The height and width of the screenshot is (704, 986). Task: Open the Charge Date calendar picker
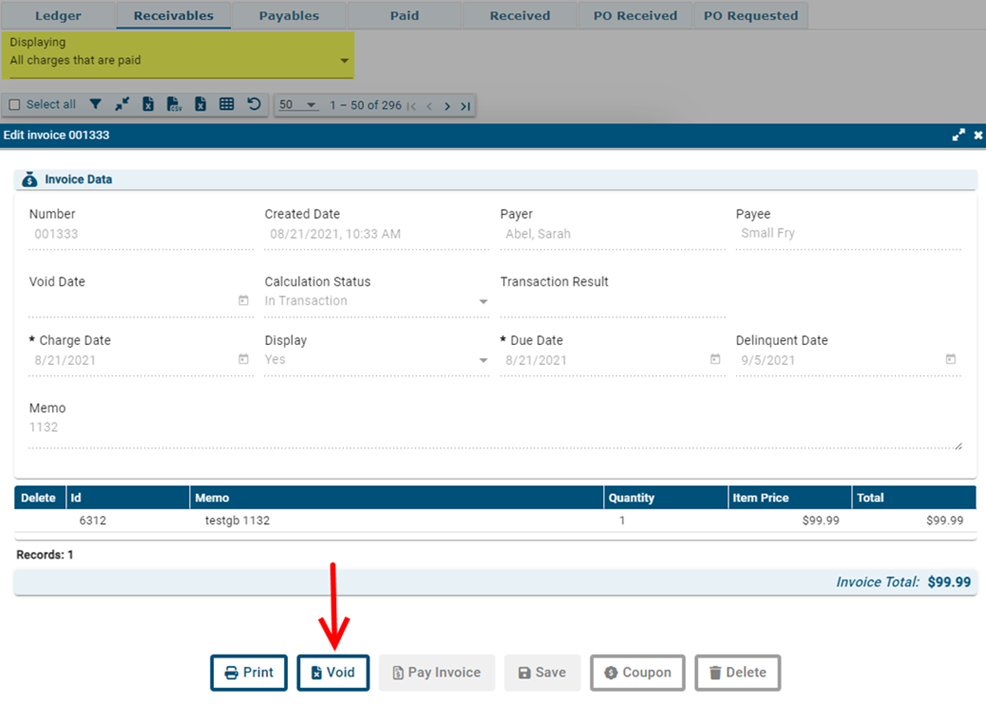coord(243,360)
